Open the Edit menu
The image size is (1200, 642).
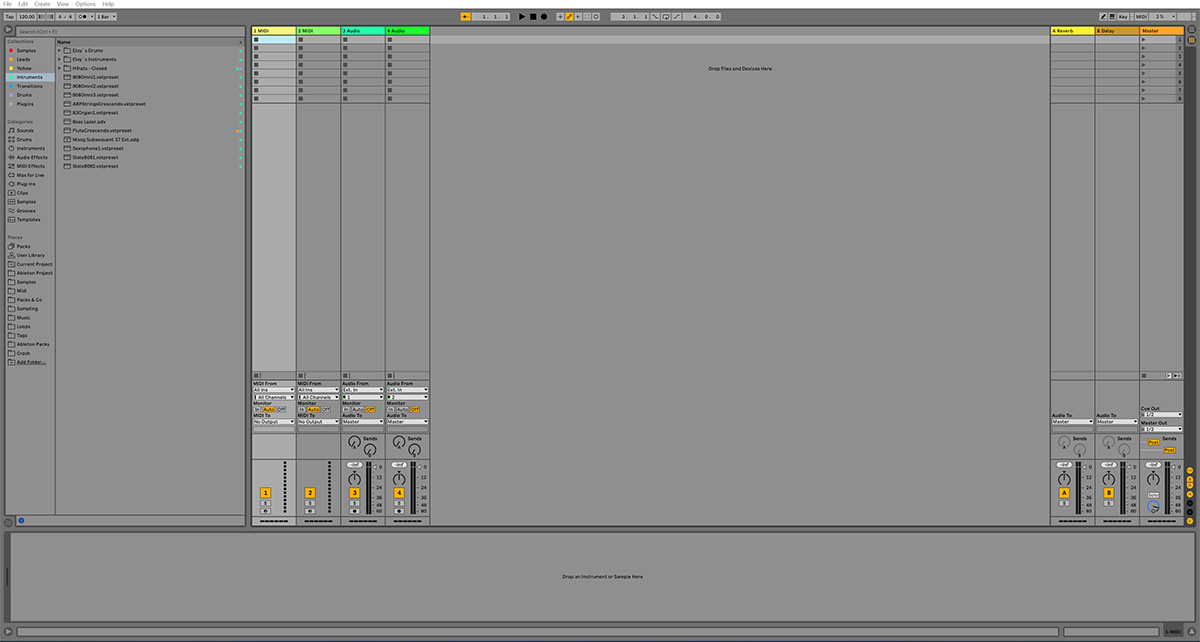click(23, 4)
